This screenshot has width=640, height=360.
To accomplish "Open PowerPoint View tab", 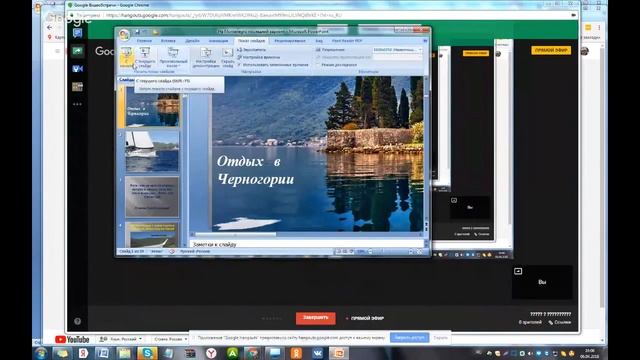I will click(319, 41).
